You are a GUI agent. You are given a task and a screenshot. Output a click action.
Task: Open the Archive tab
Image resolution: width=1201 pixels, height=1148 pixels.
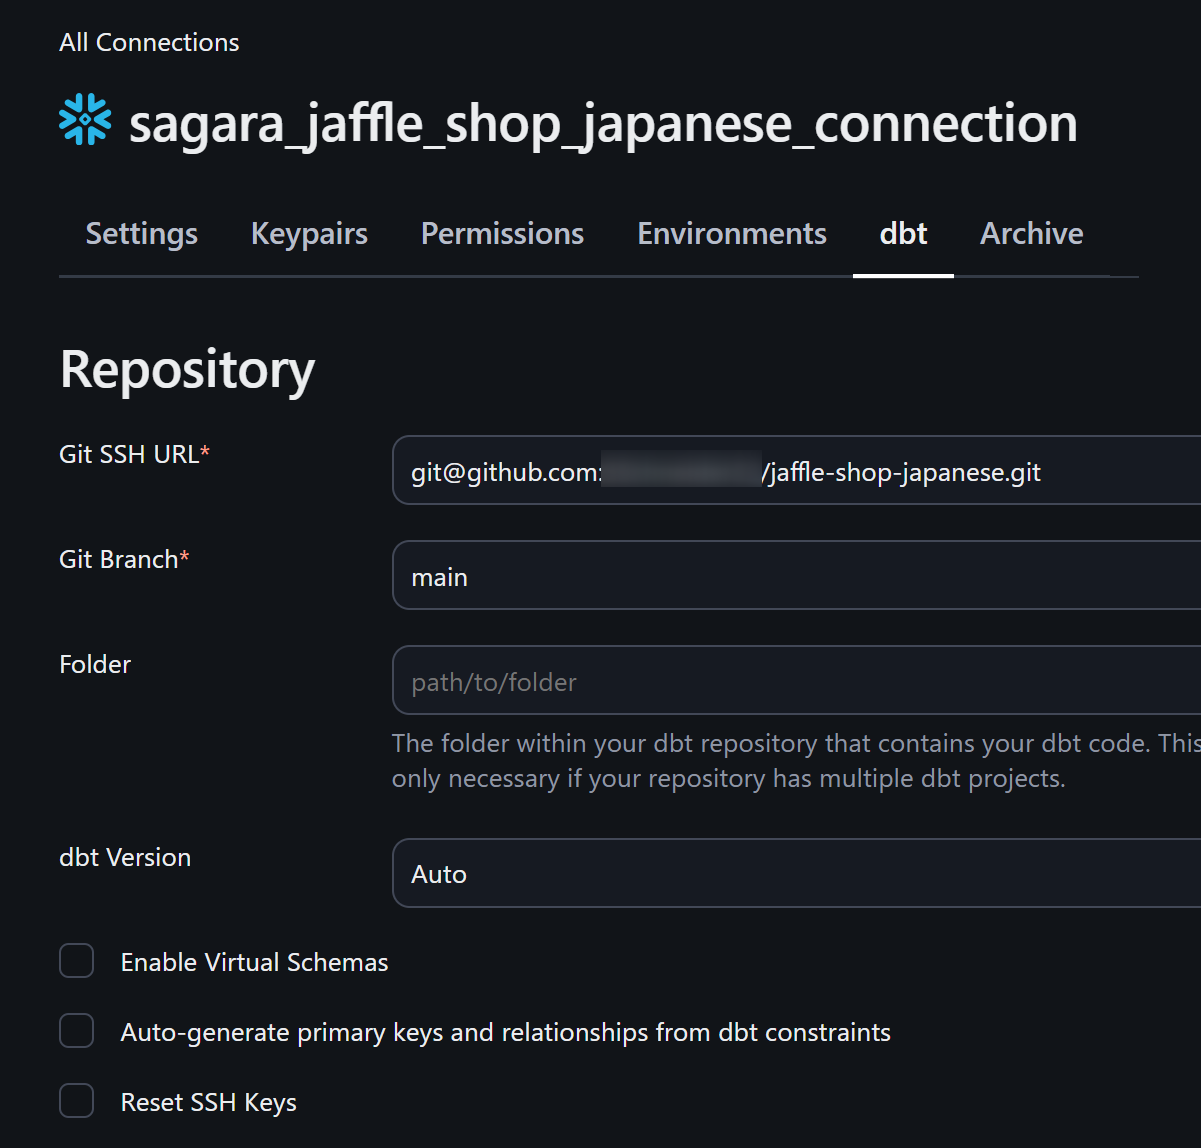pyautogui.click(x=1031, y=234)
